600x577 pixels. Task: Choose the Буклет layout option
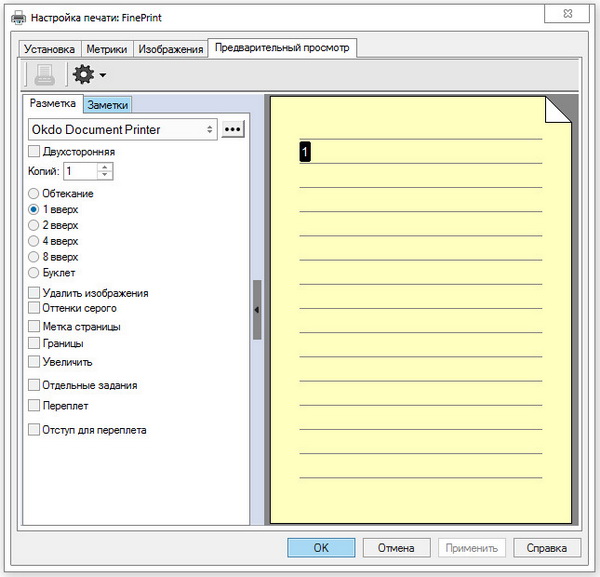point(35,272)
